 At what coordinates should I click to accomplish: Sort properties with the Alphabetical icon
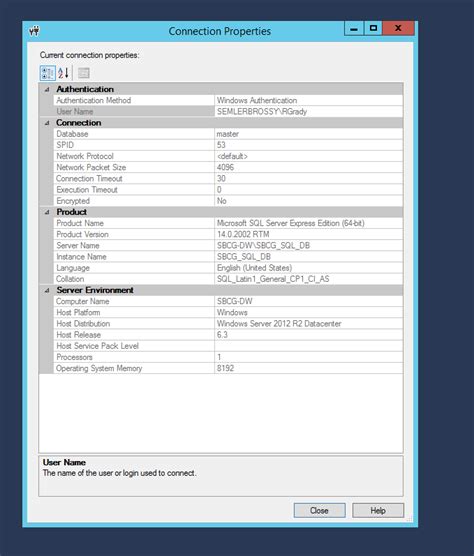click(64, 73)
